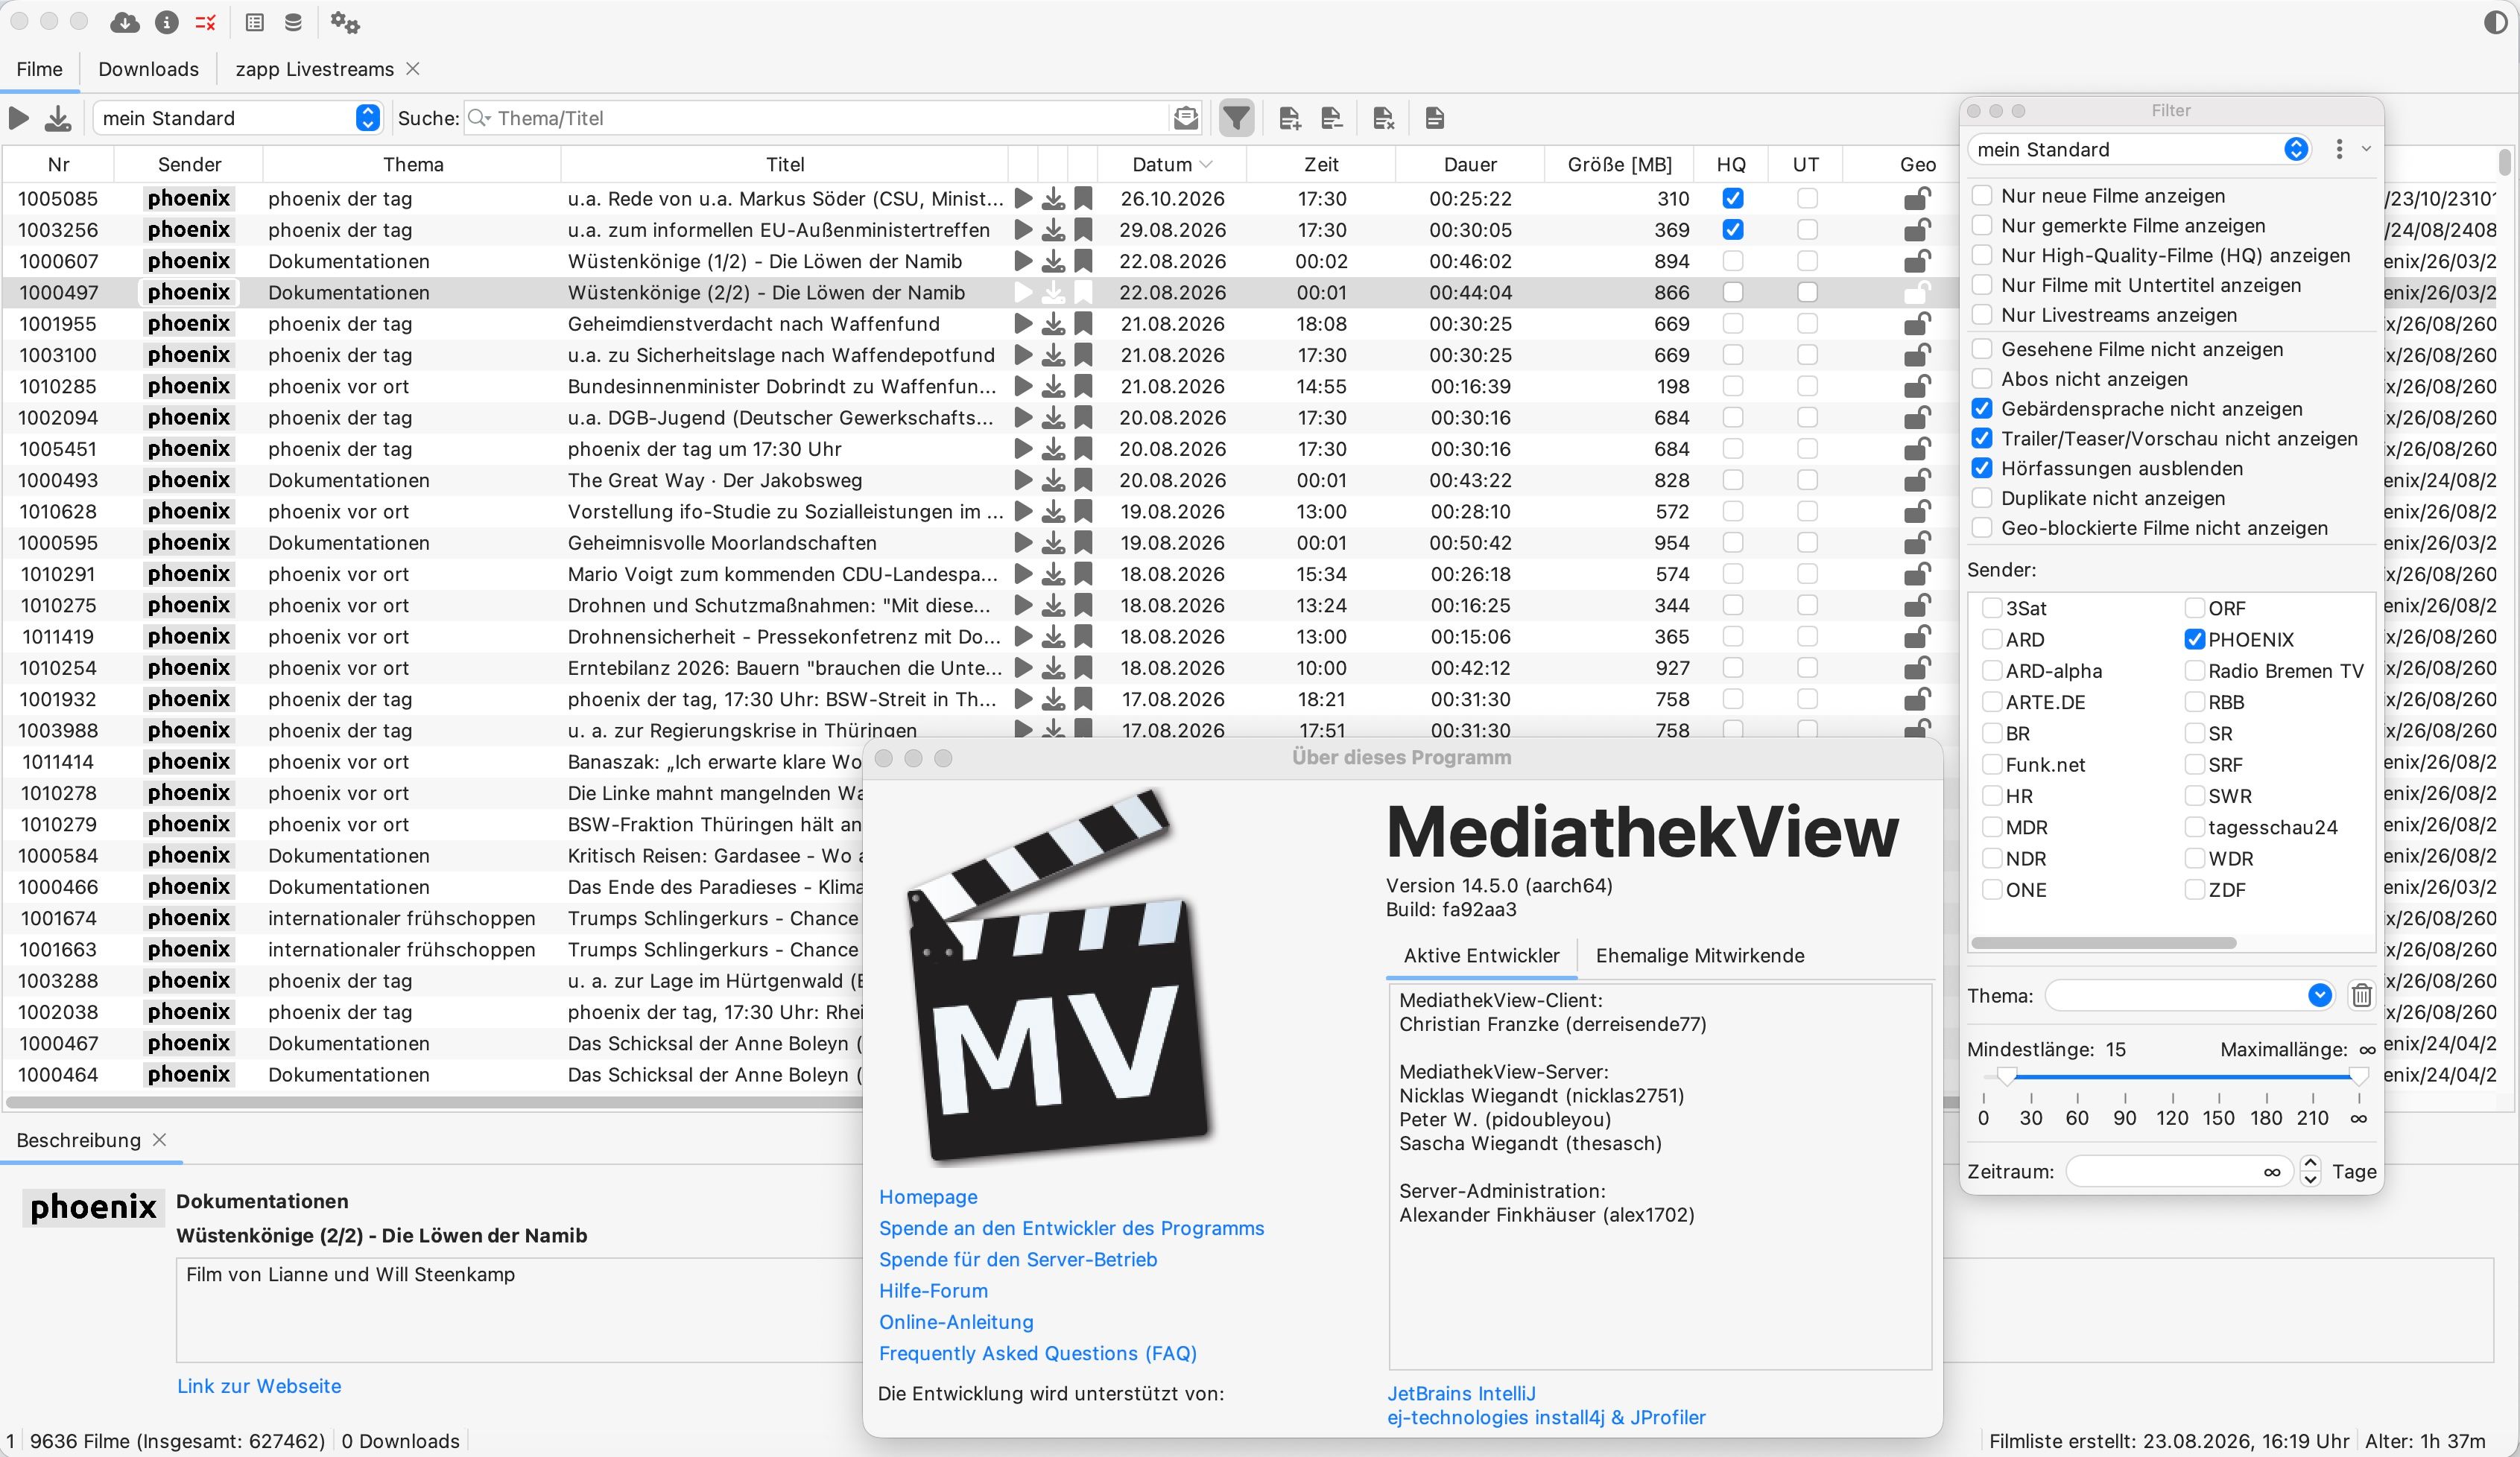Click 'Link zur Webseite' in the description
Image resolution: width=2520 pixels, height=1457 pixels.
[x=259, y=1386]
